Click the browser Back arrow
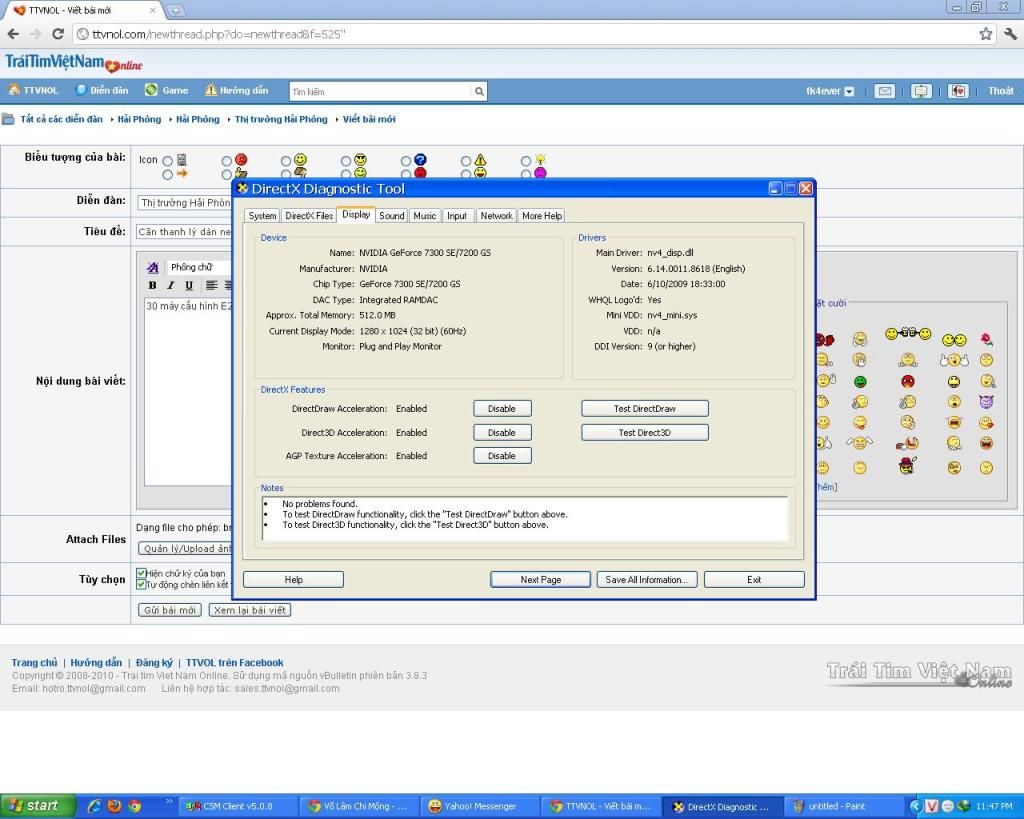This screenshot has height=819, width=1024. coord(14,34)
